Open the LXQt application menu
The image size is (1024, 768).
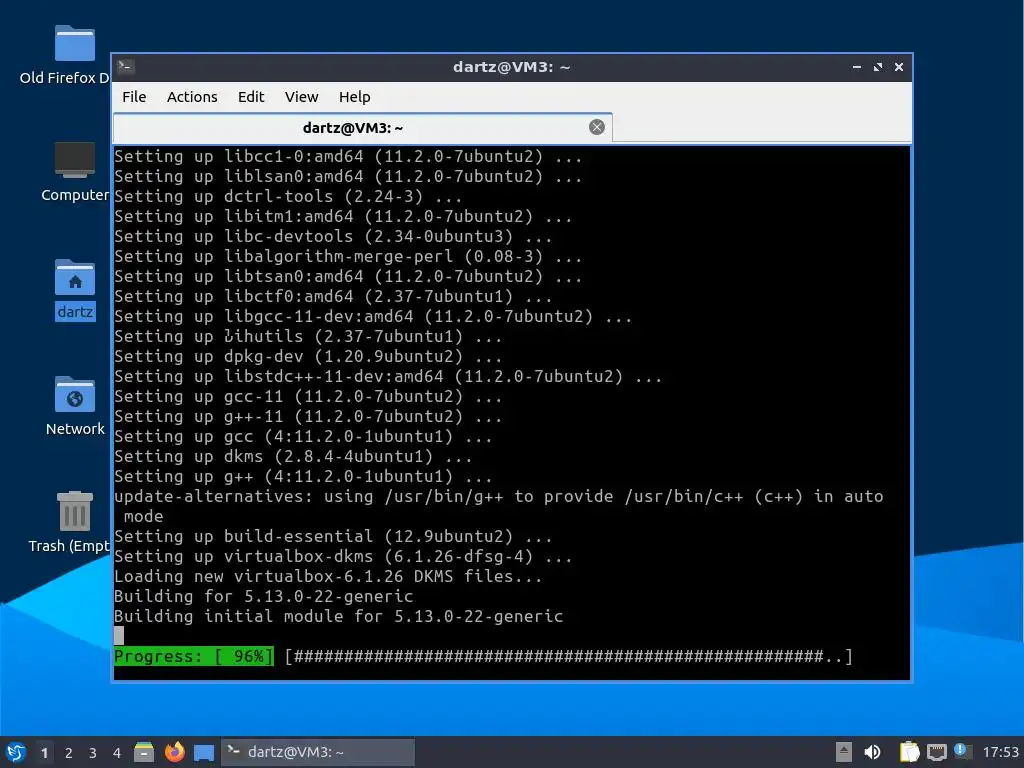16,752
